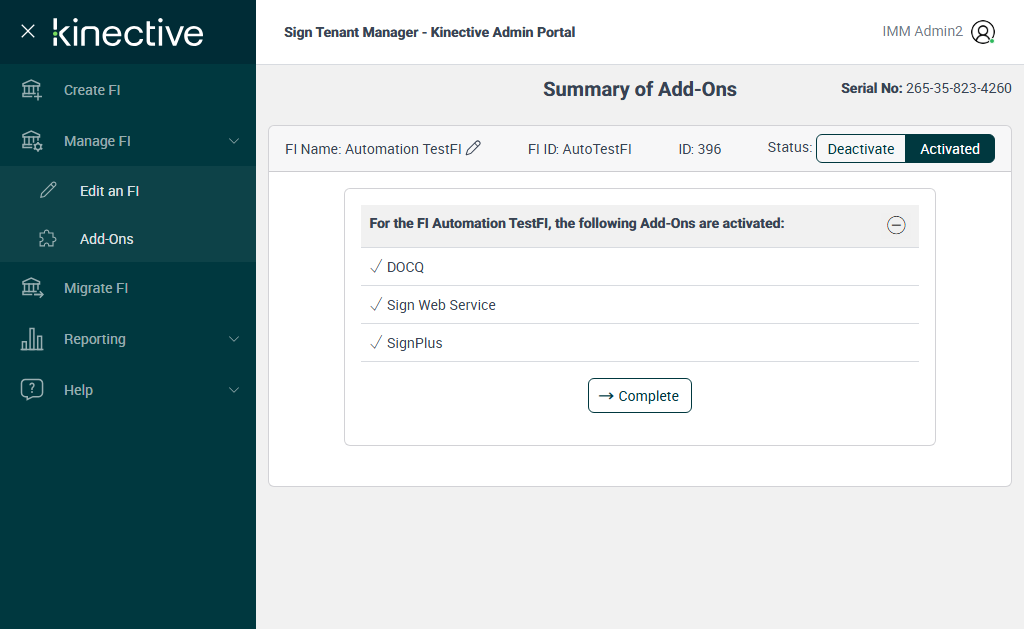
Task: Edit FI name with pencil icon
Action: 474,148
